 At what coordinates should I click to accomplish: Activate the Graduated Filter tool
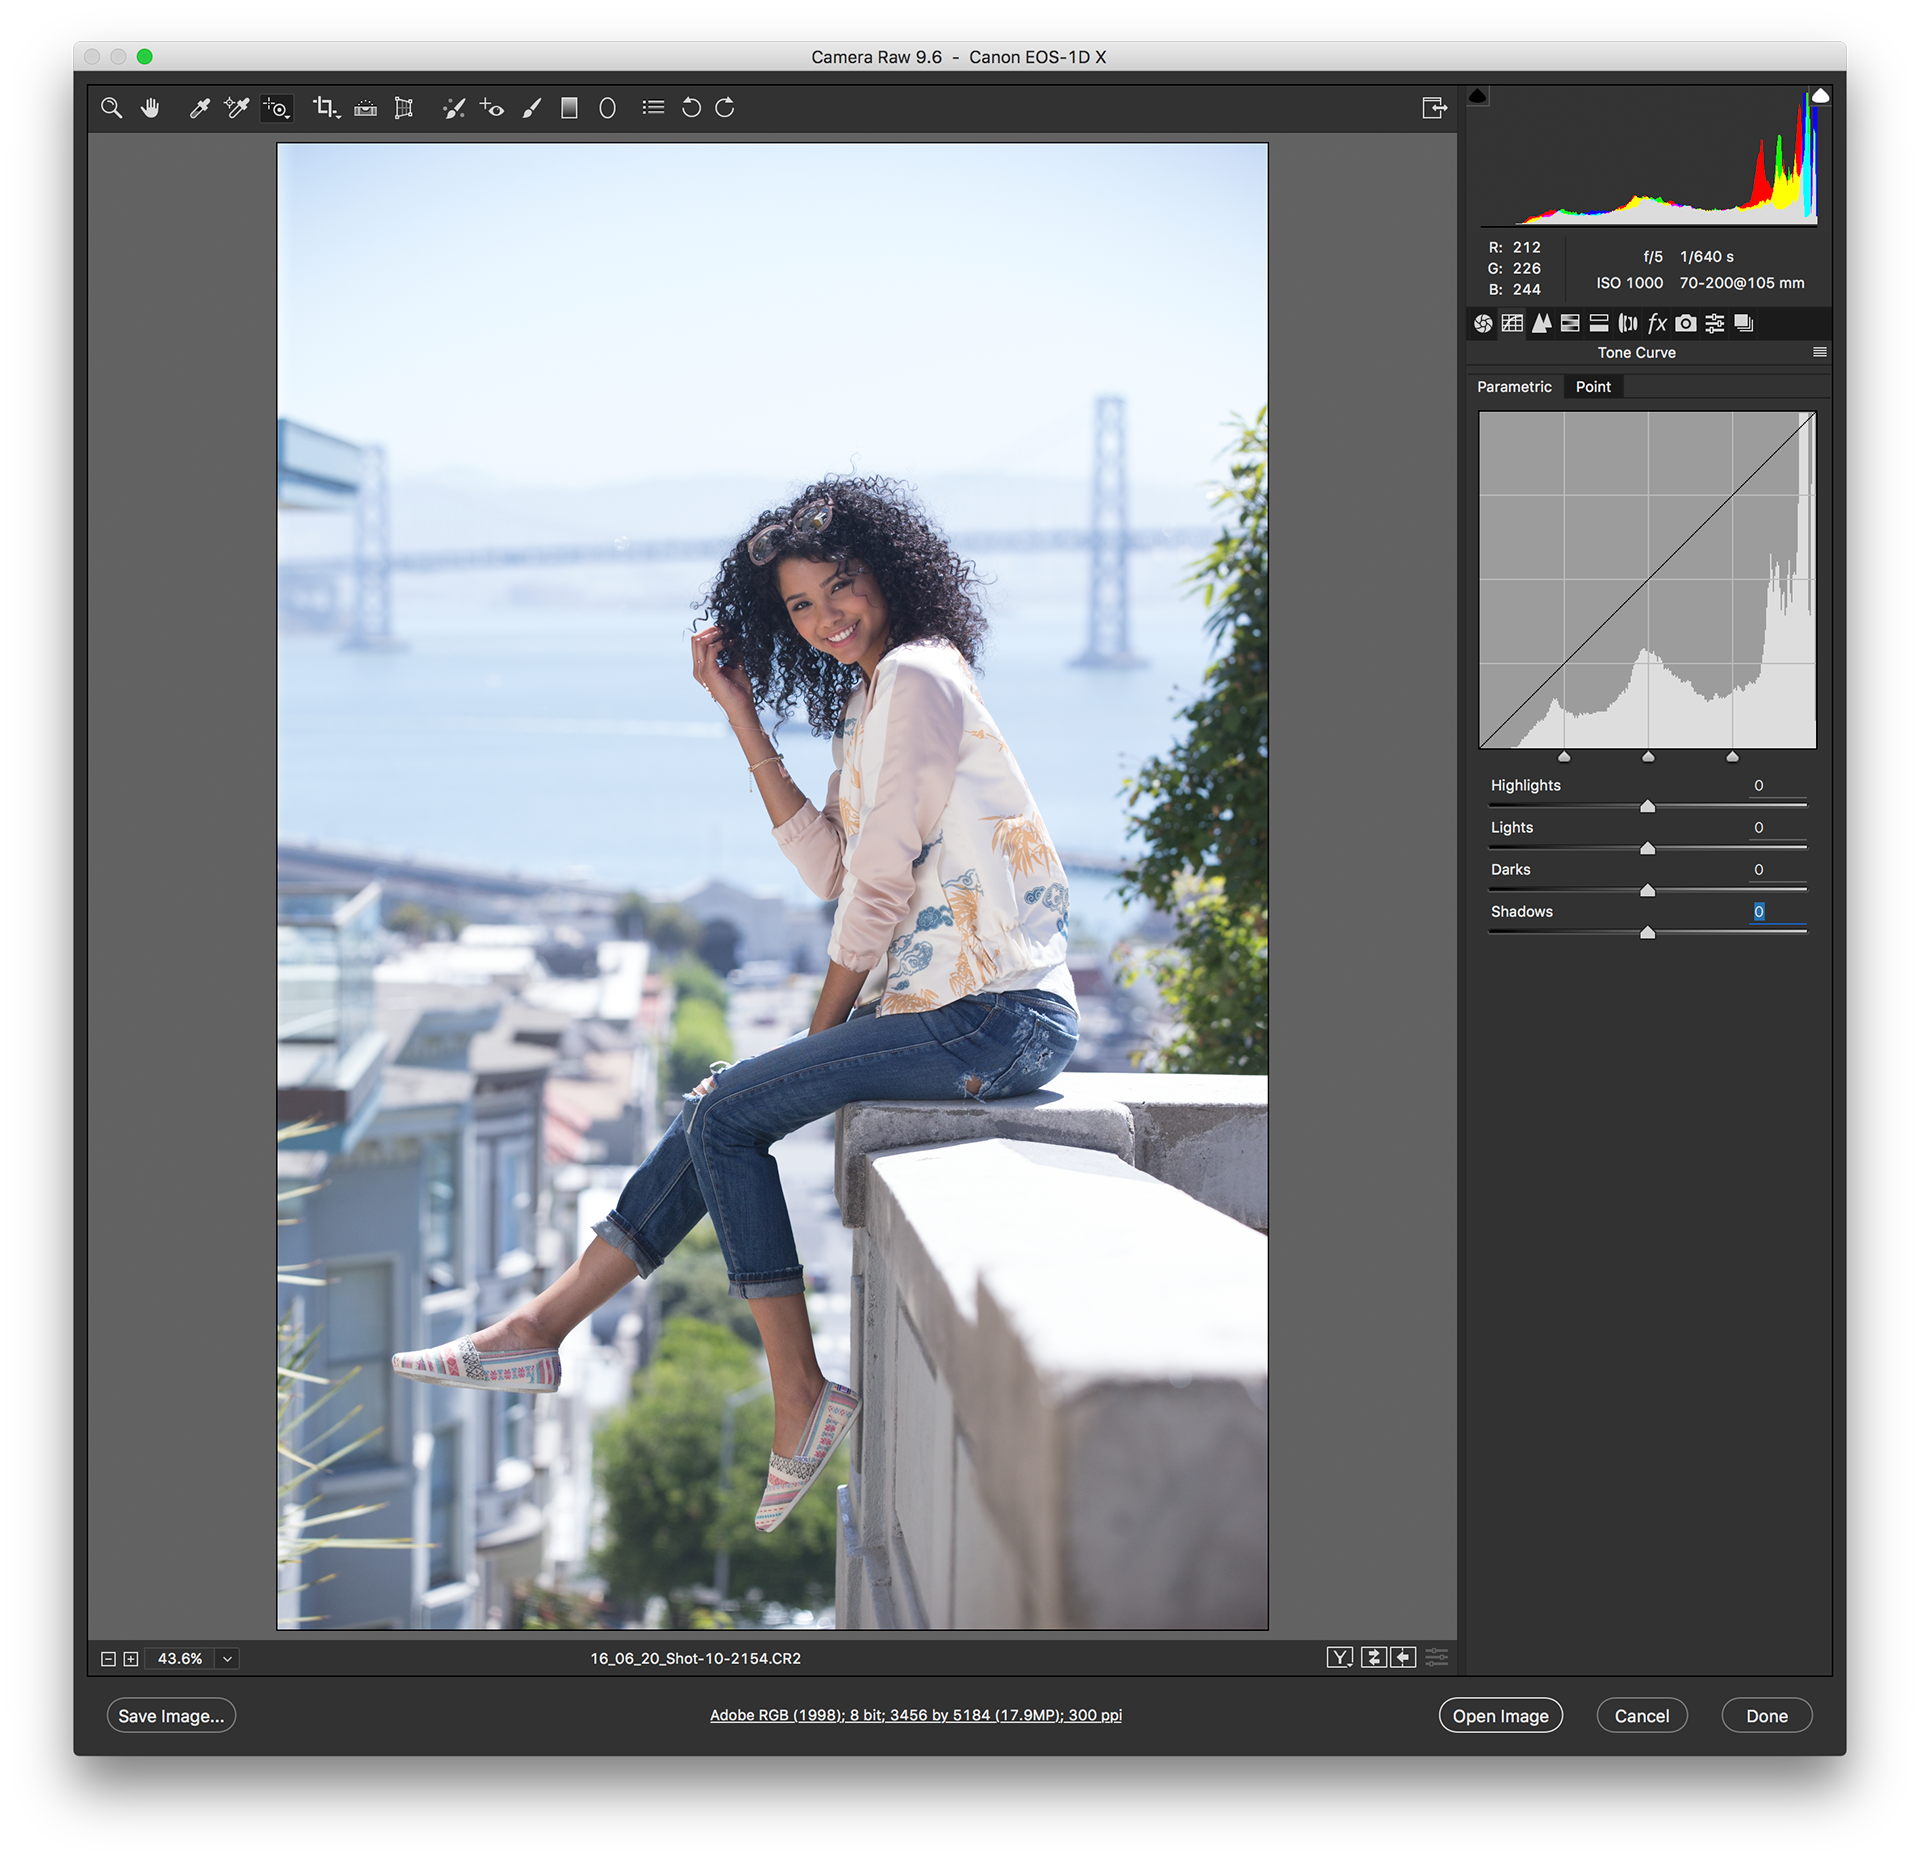[x=569, y=108]
